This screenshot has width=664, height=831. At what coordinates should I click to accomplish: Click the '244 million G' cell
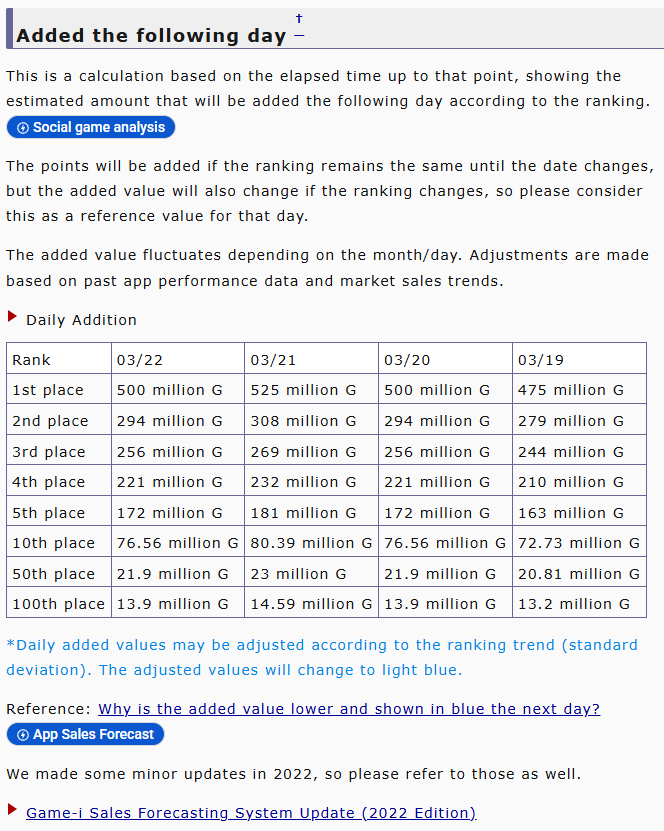[580, 450]
